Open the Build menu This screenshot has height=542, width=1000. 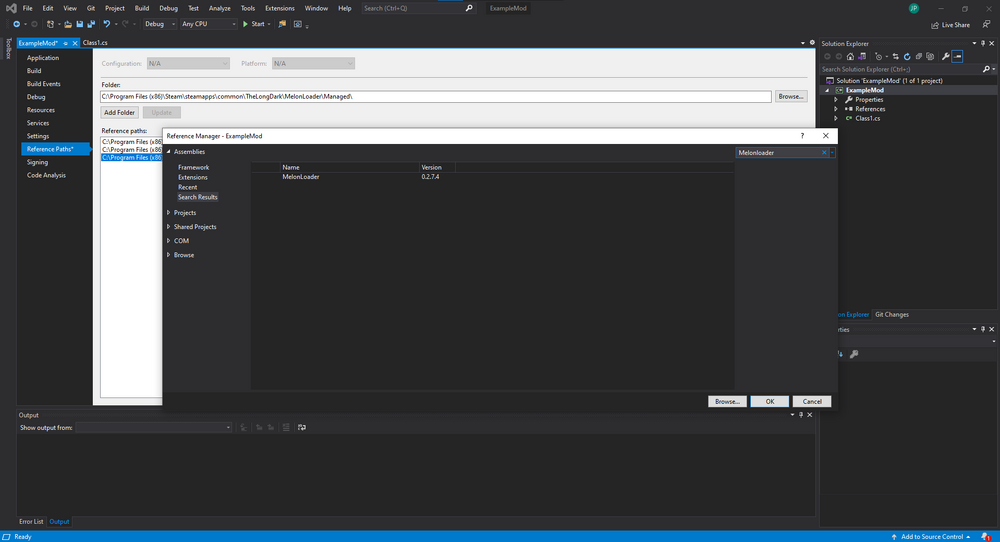tap(142, 8)
